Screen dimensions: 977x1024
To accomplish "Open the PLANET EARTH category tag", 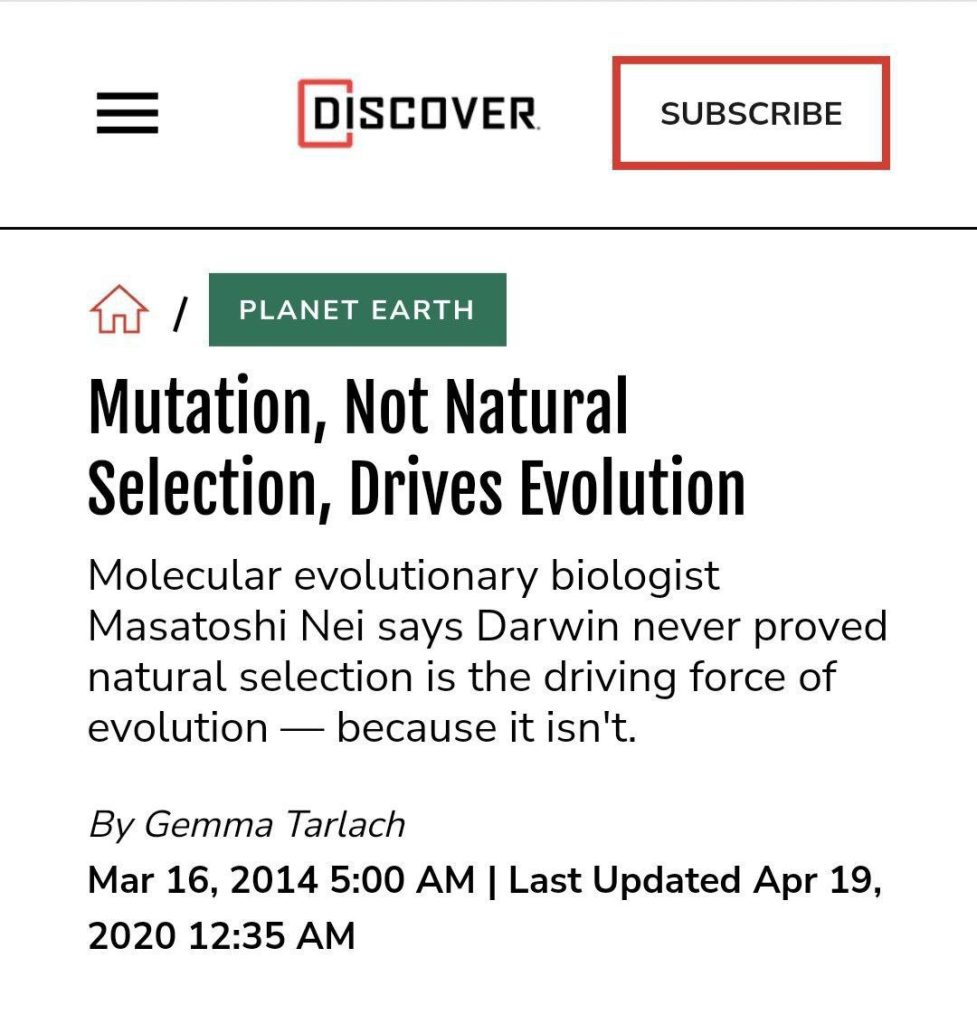I will [x=357, y=310].
